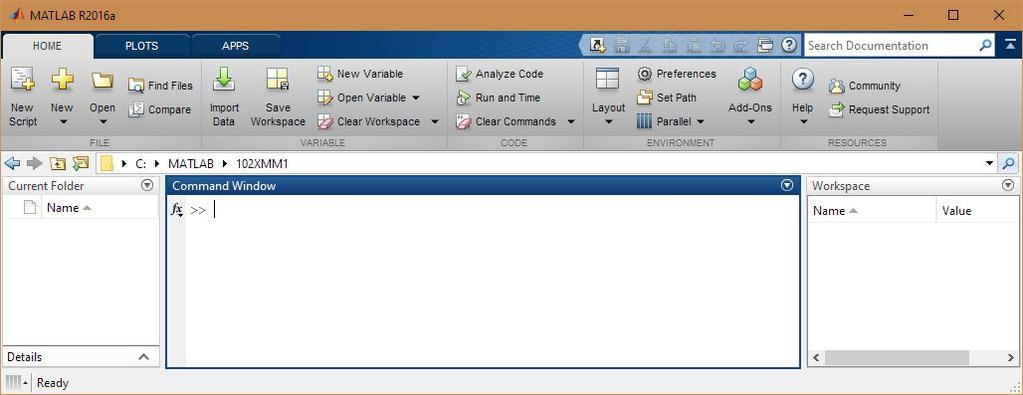This screenshot has height=395, width=1023.
Task: Expand the Layout dropdown arrow
Action: pyautogui.click(x=608, y=121)
